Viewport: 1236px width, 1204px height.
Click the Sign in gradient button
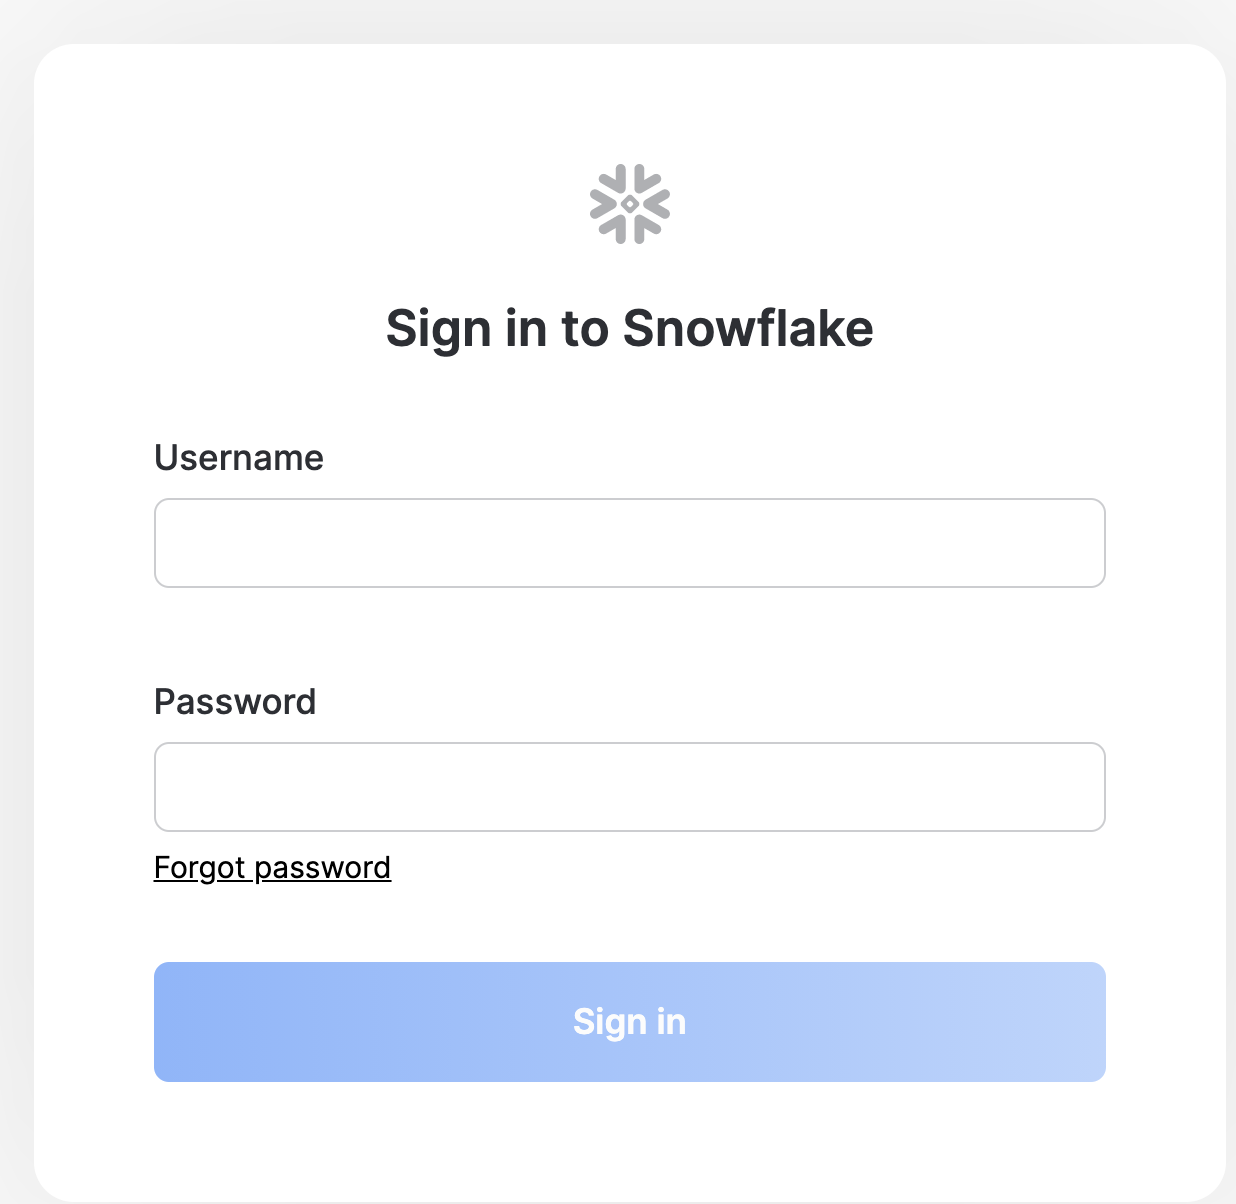click(x=630, y=1021)
